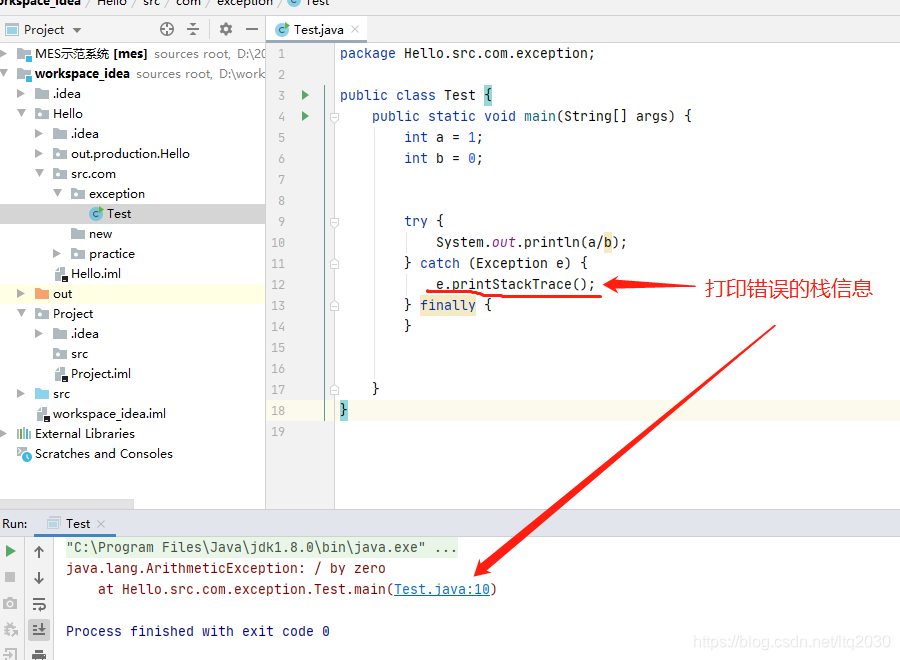The width and height of the screenshot is (900, 660).
Task: Expand the bottom src folder node
Action: tap(21, 393)
